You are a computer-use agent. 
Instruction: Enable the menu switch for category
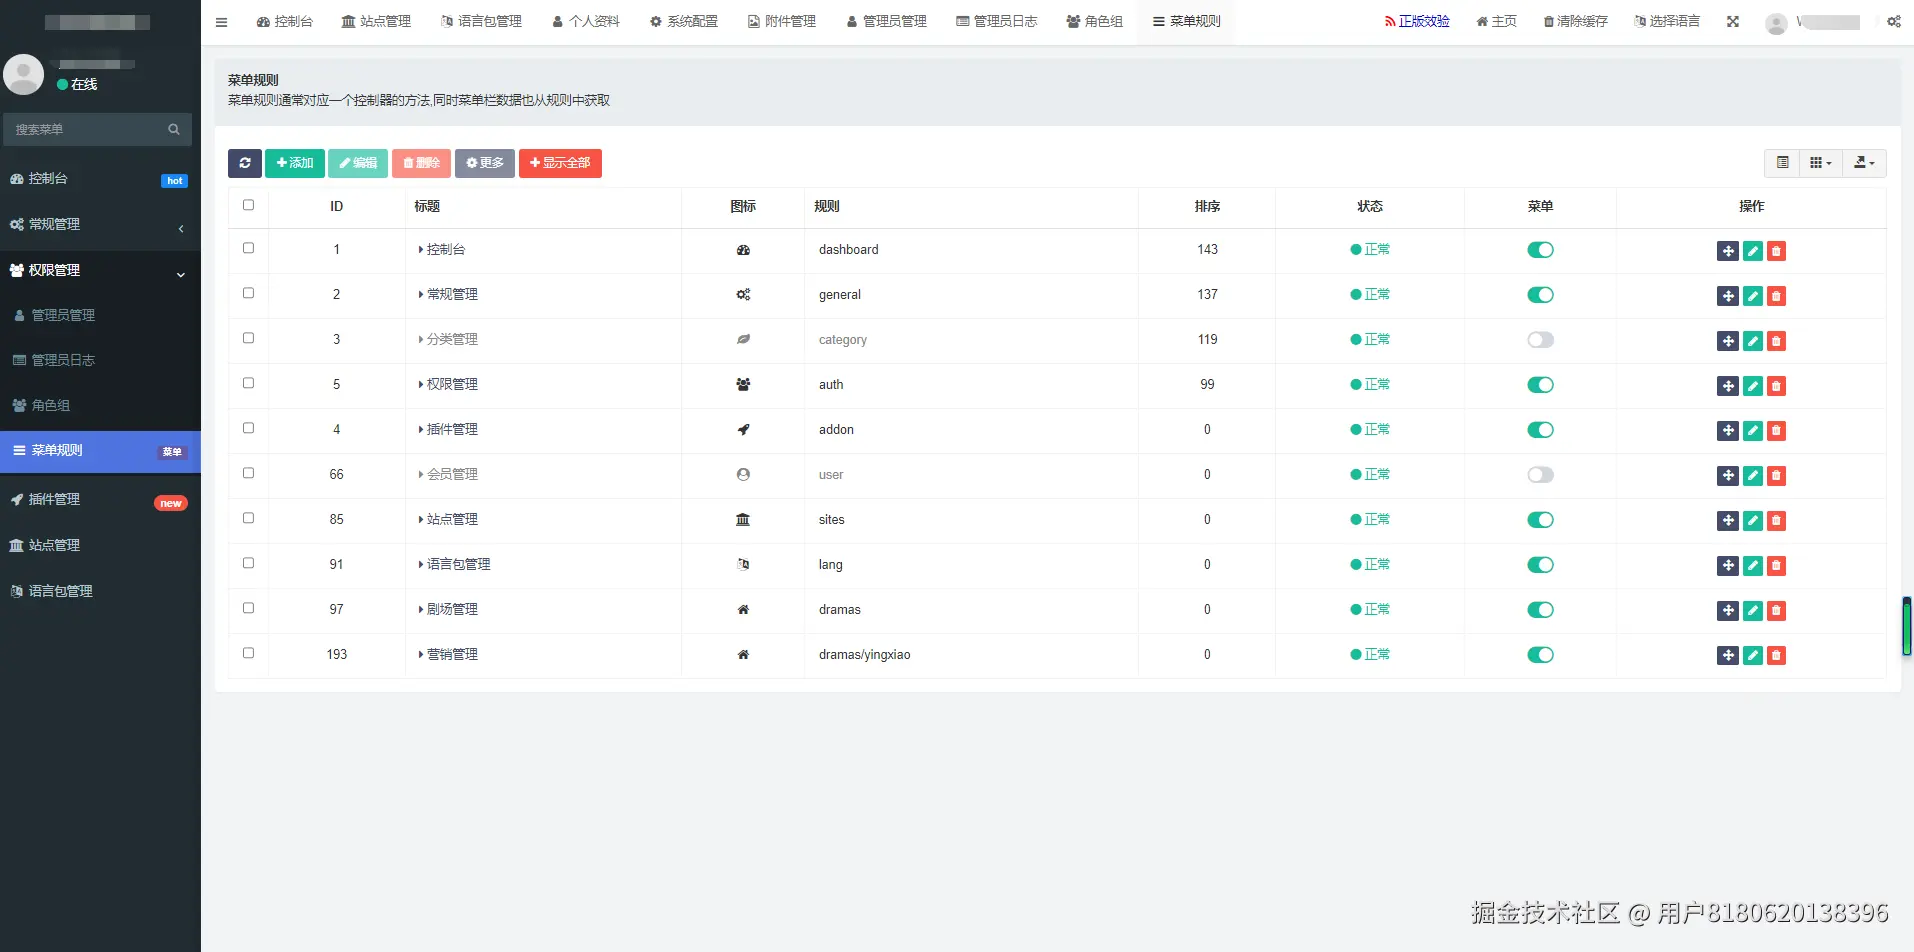pos(1540,340)
